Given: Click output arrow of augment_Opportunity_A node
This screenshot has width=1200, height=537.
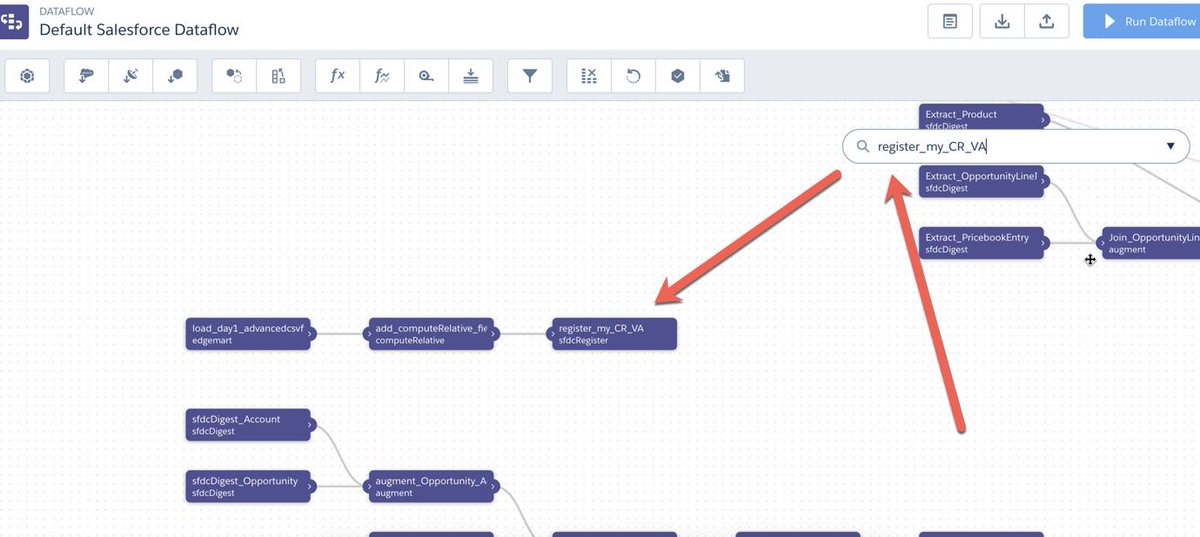Looking at the screenshot, I should (494, 486).
